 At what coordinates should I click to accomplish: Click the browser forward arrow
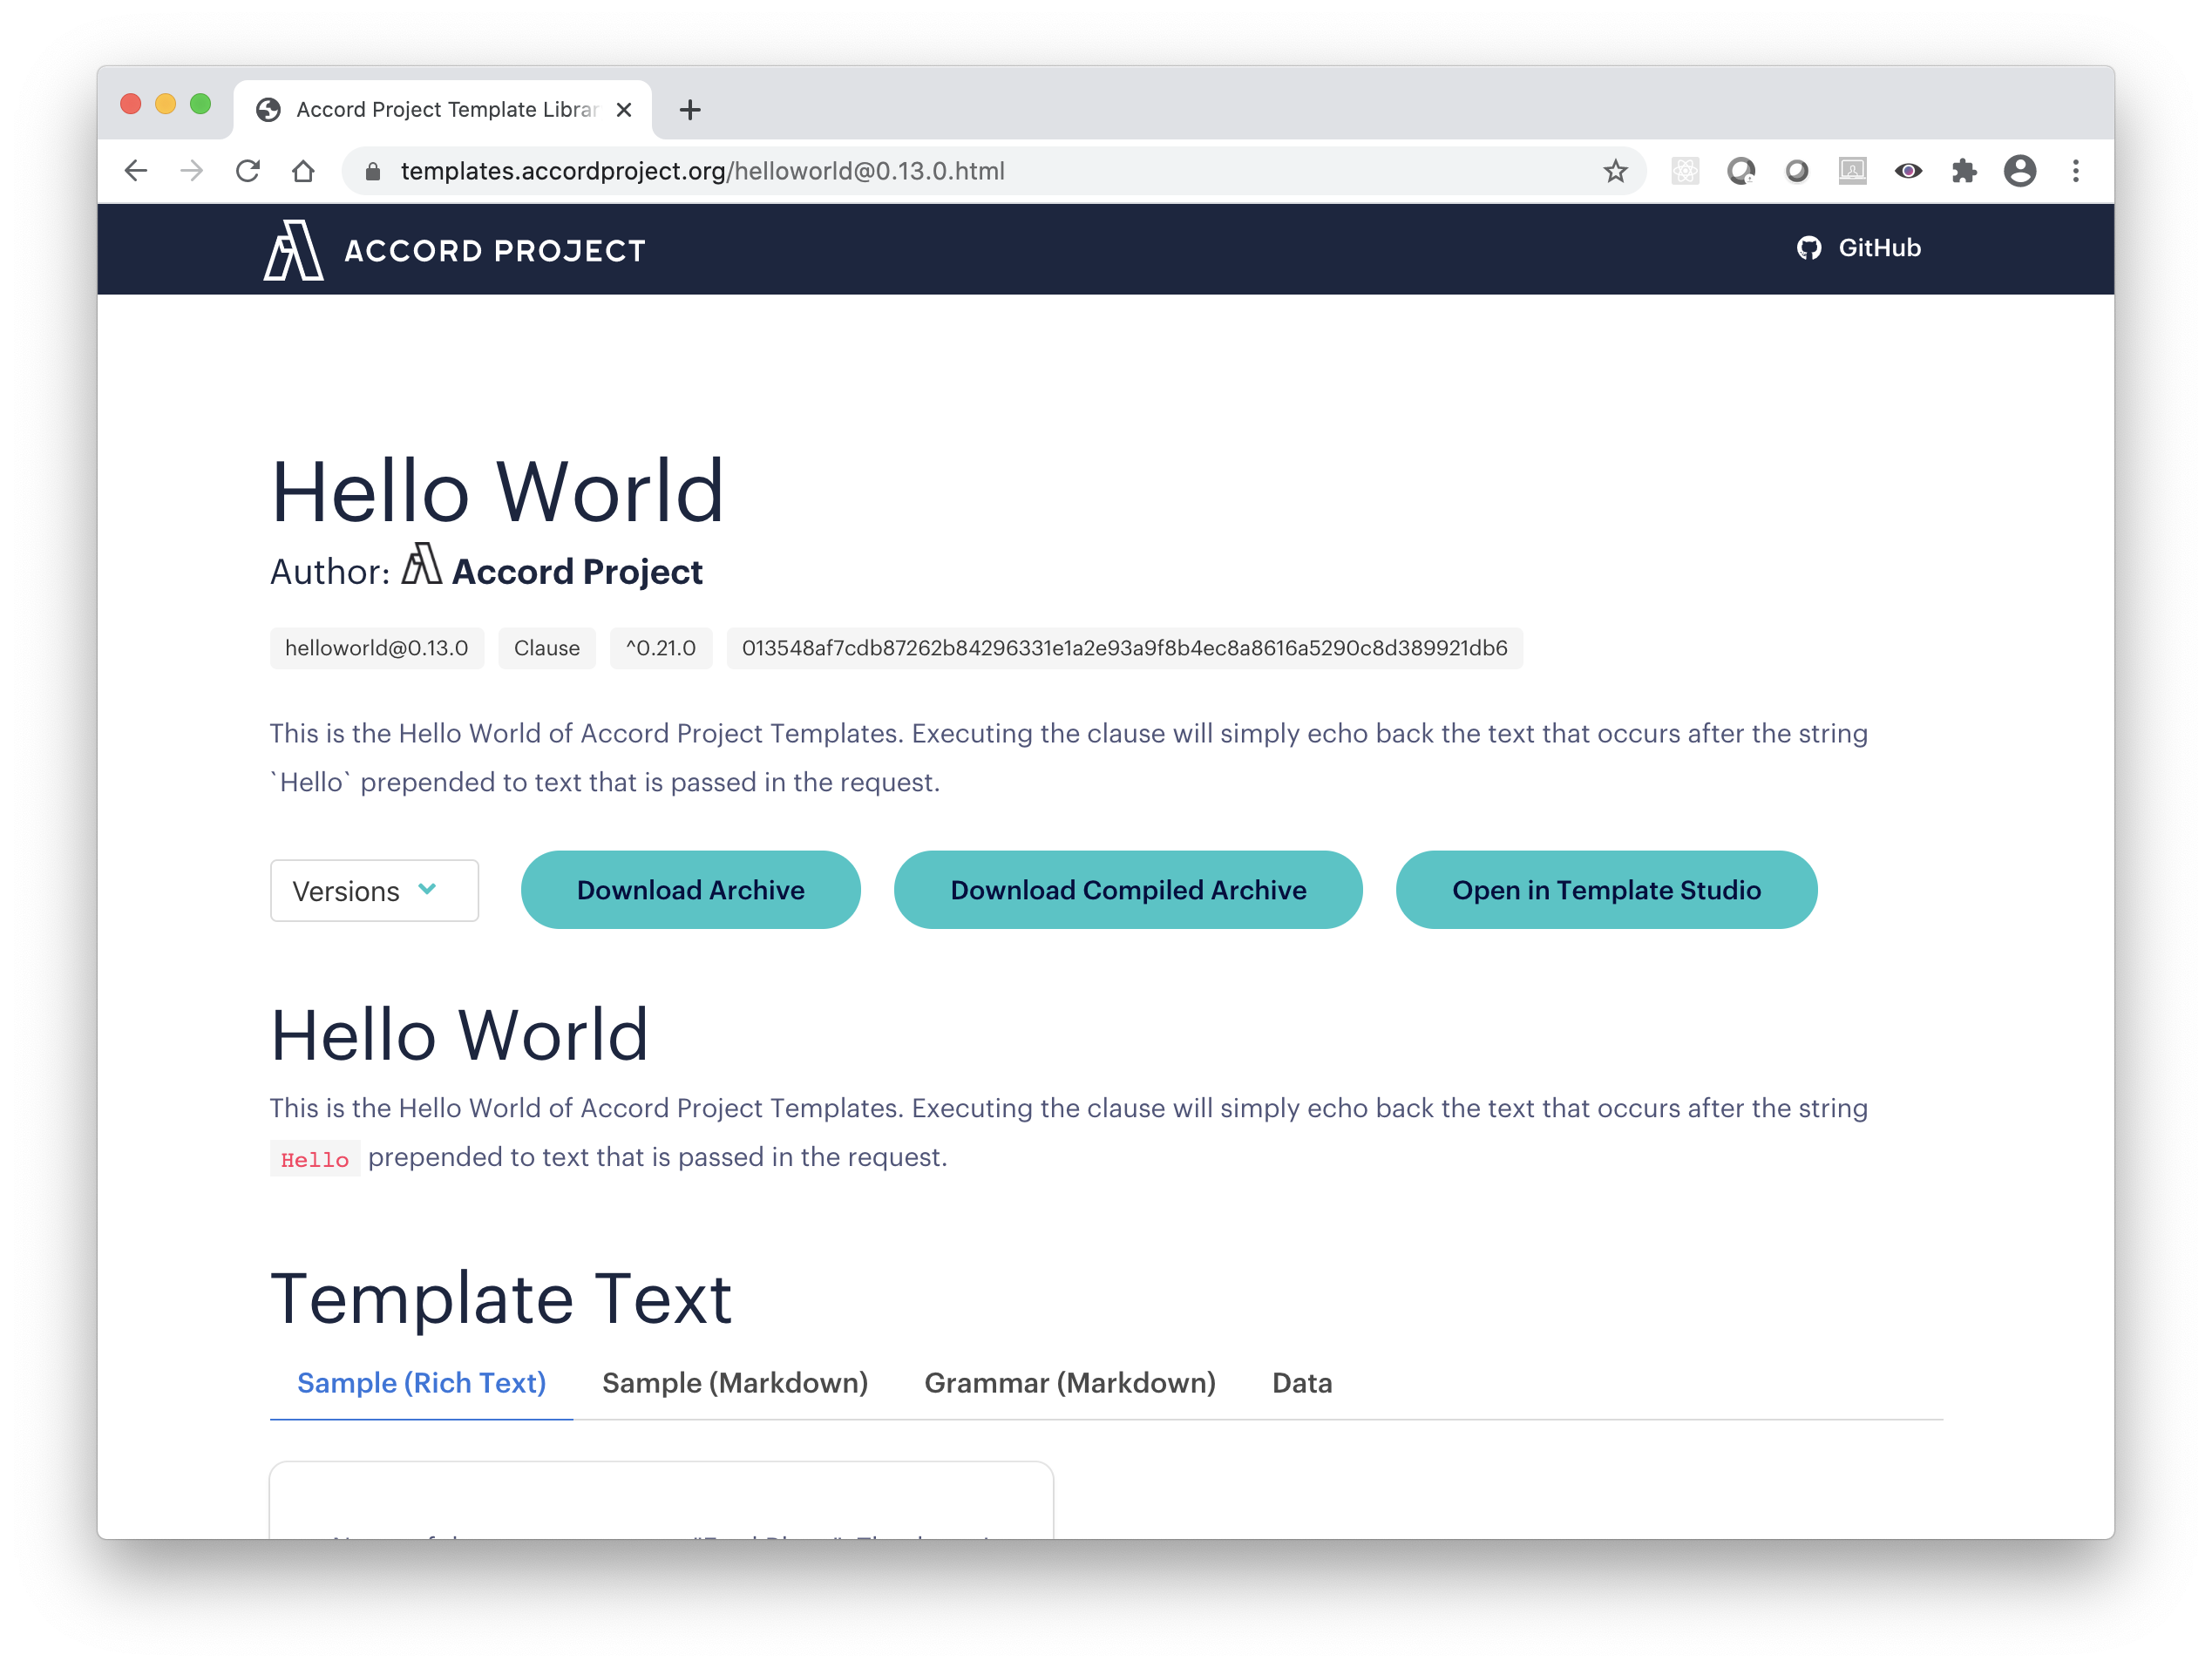click(x=192, y=171)
